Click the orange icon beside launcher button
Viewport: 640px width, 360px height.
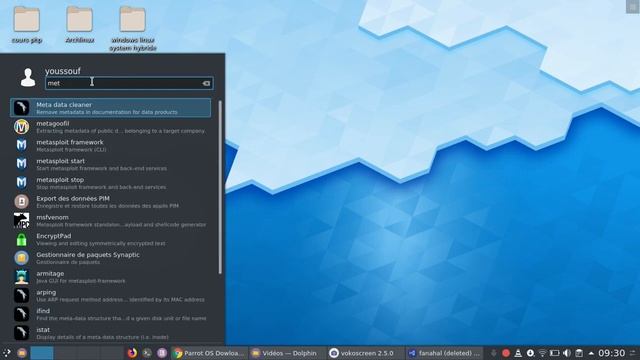click(22, 353)
